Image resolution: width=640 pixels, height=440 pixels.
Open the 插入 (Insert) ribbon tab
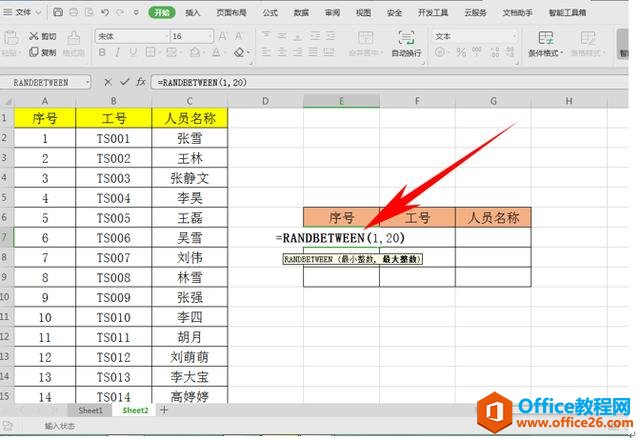[x=193, y=13]
